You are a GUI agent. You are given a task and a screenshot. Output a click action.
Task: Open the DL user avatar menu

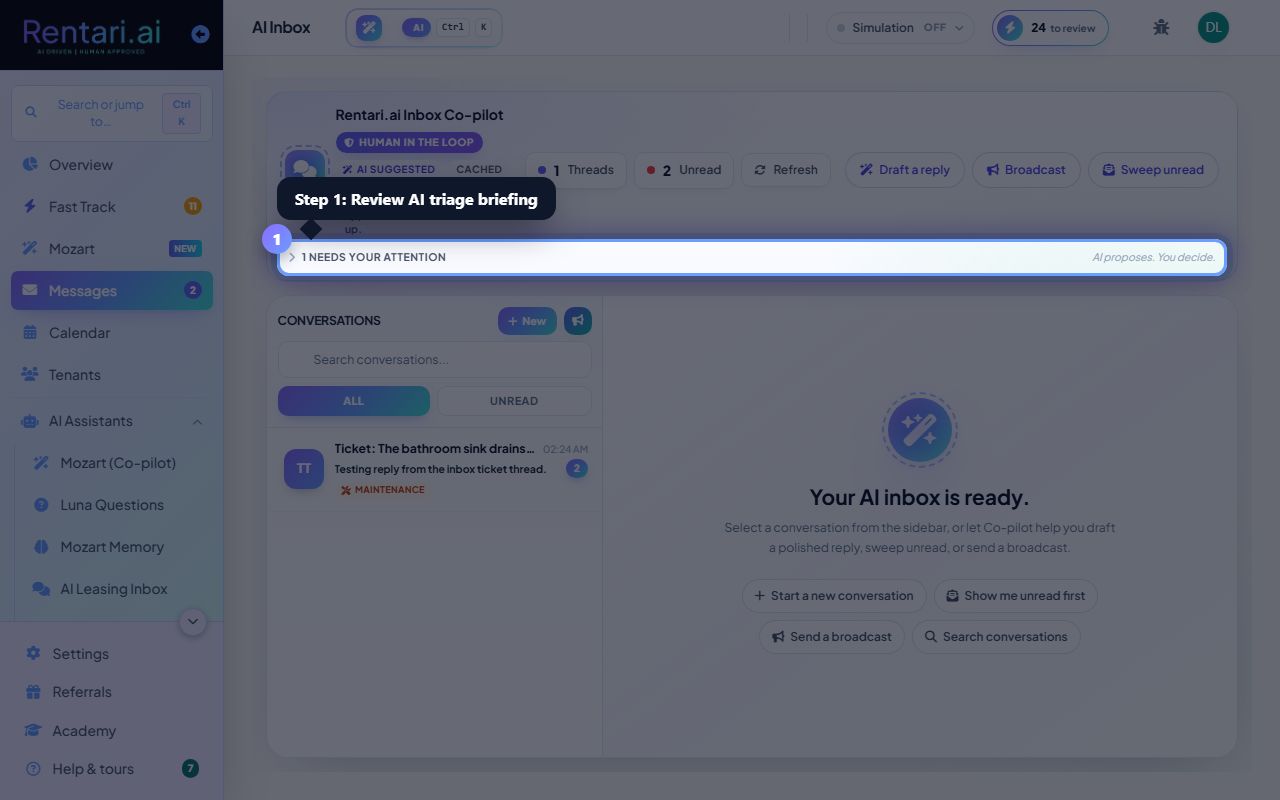(1213, 28)
